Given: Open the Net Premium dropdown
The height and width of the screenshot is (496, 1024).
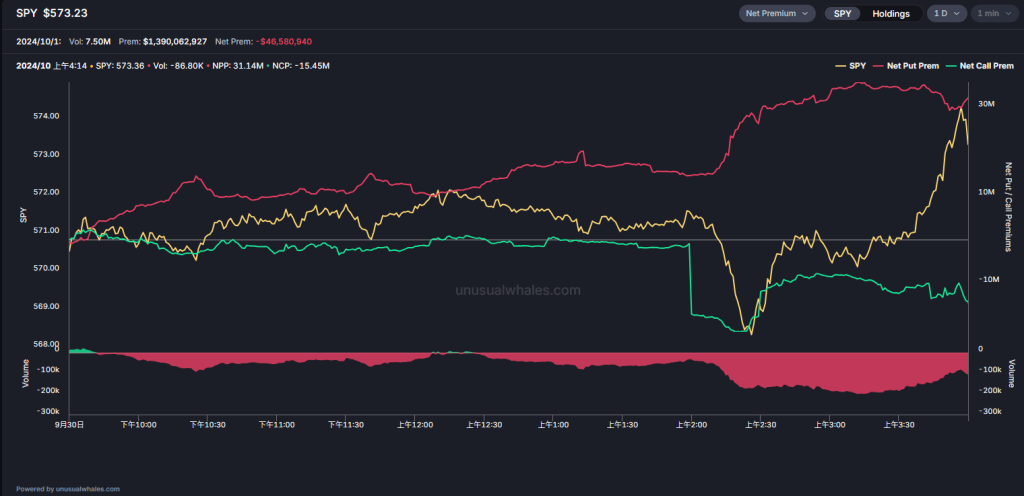Looking at the screenshot, I should [776, 14].
